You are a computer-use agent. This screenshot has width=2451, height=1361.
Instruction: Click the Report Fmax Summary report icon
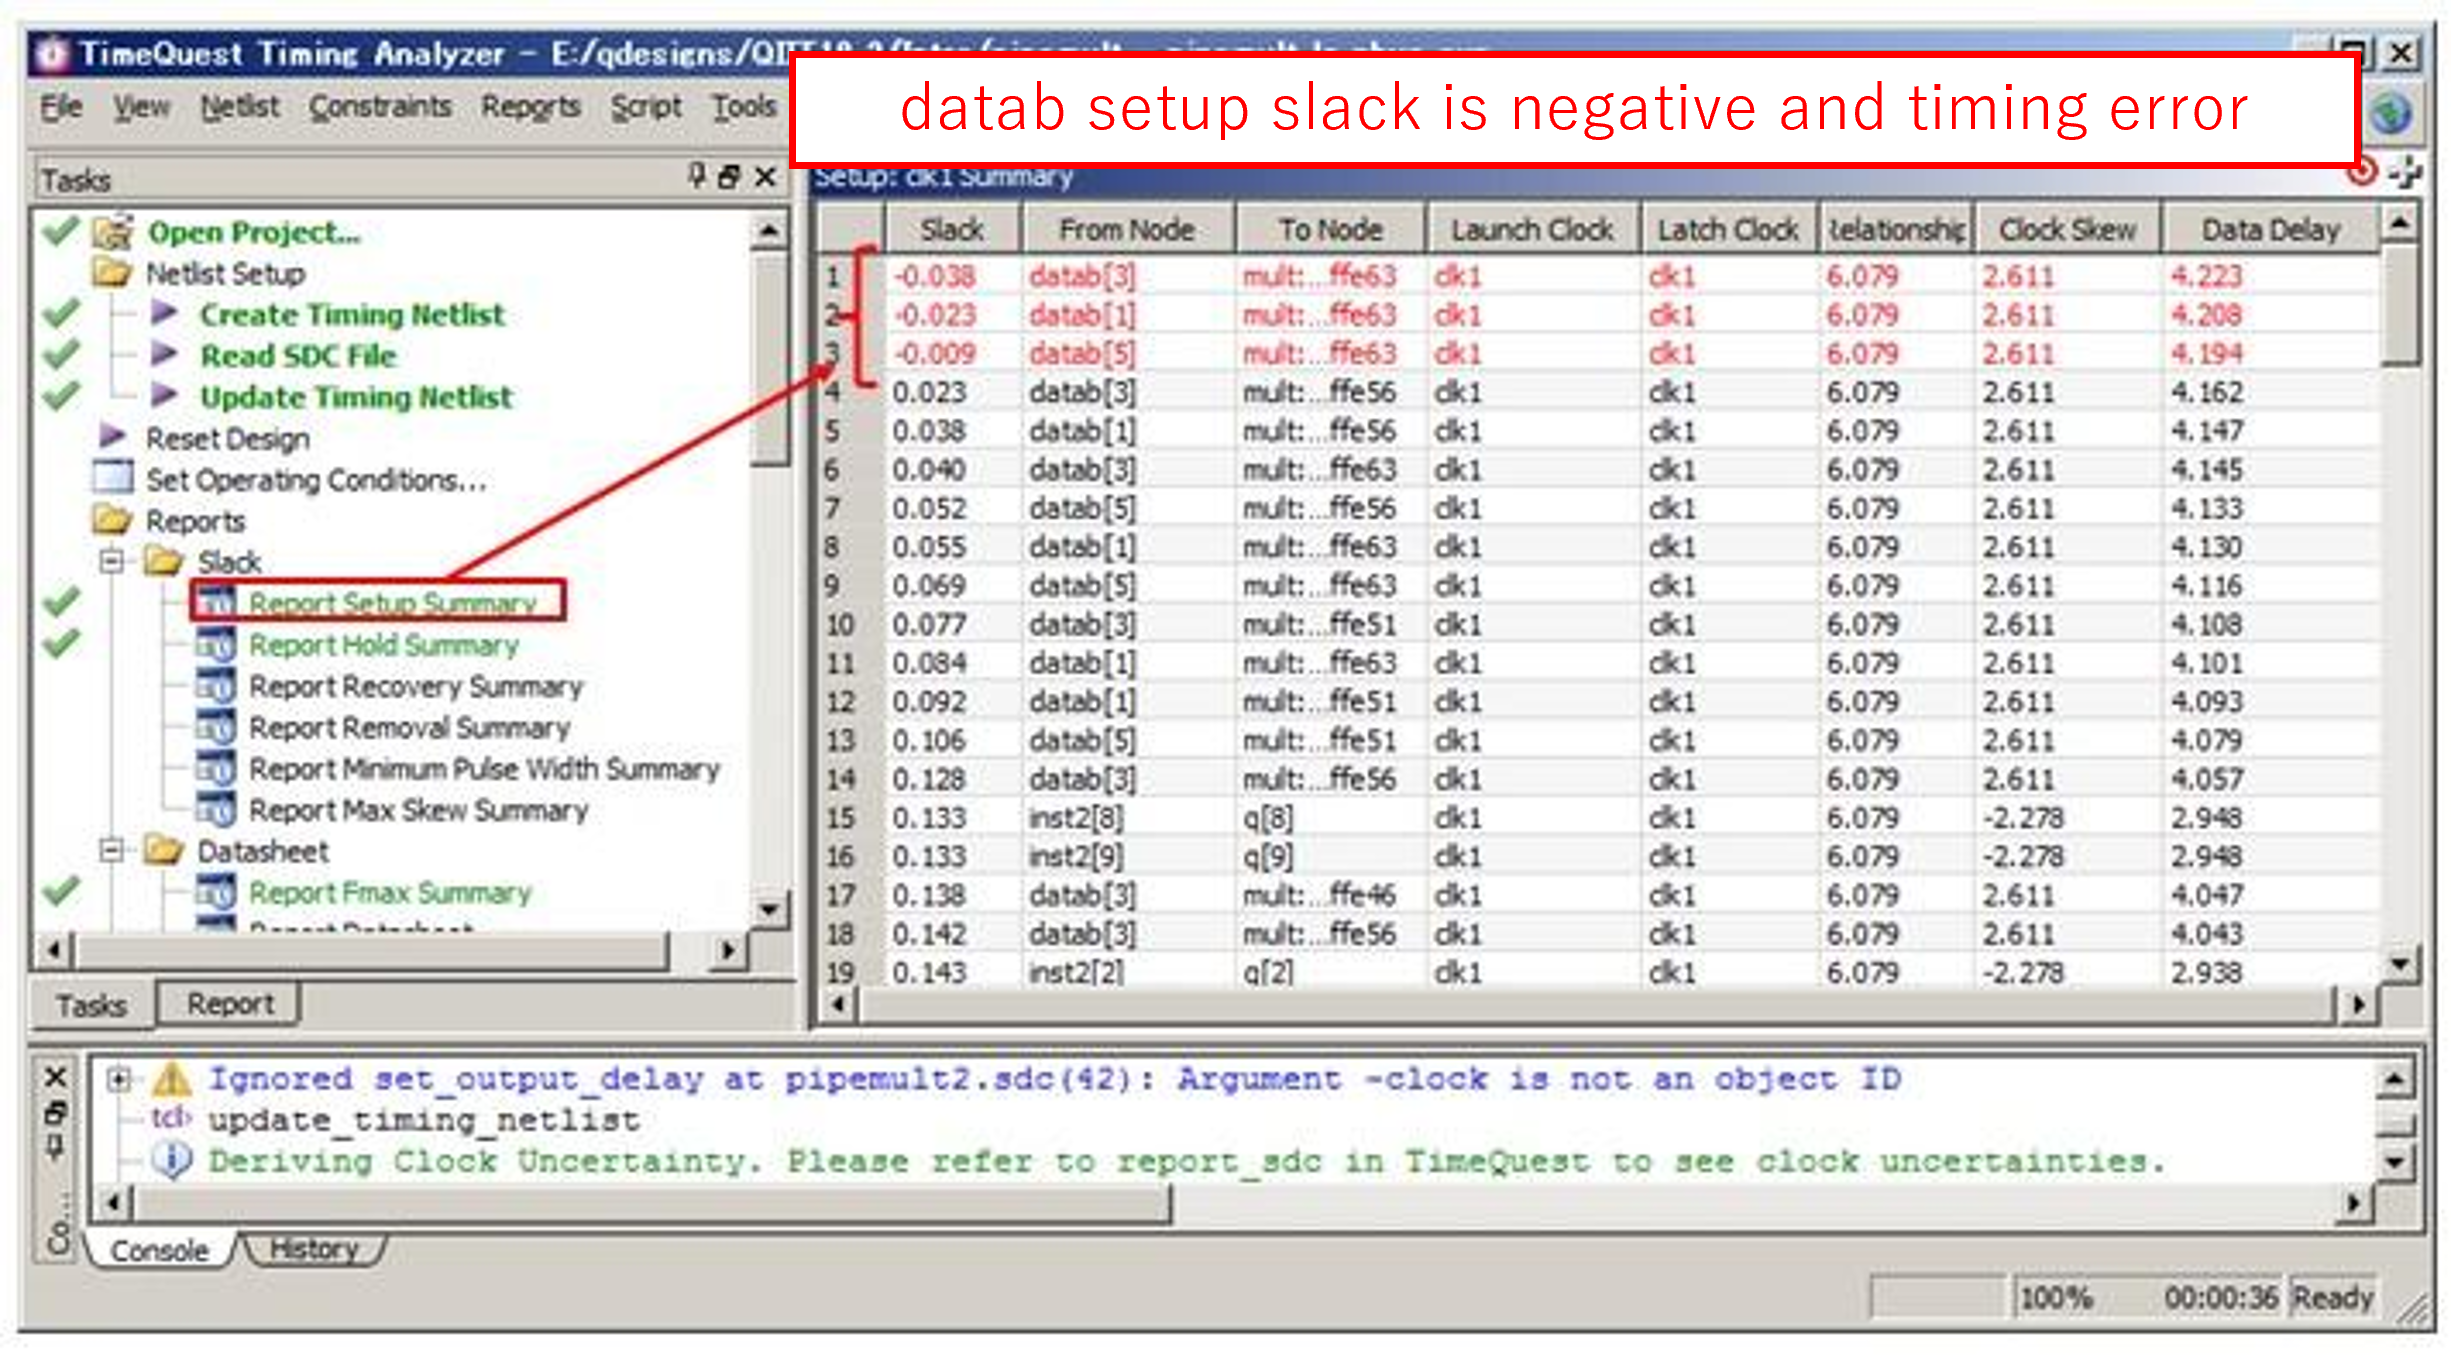pos(216,892)
